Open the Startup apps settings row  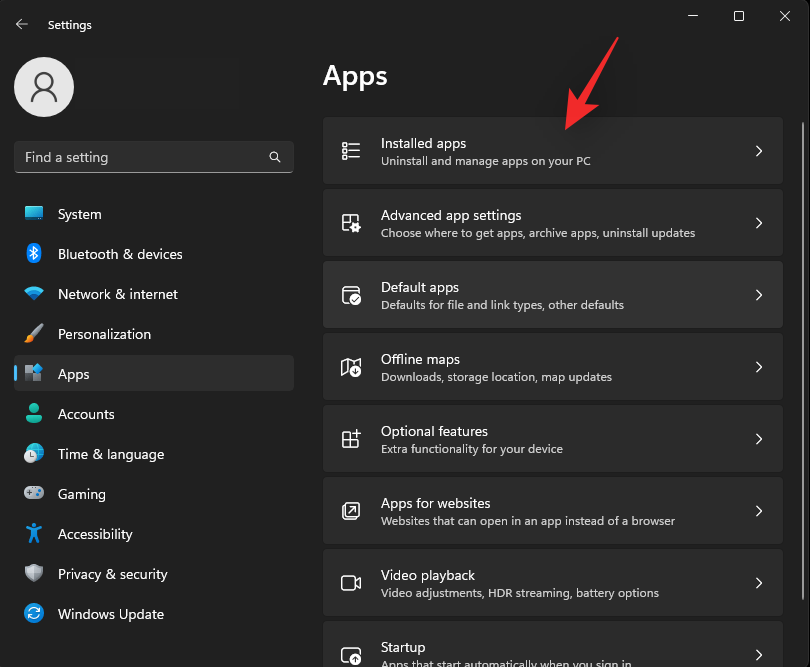tap(552, 648)
